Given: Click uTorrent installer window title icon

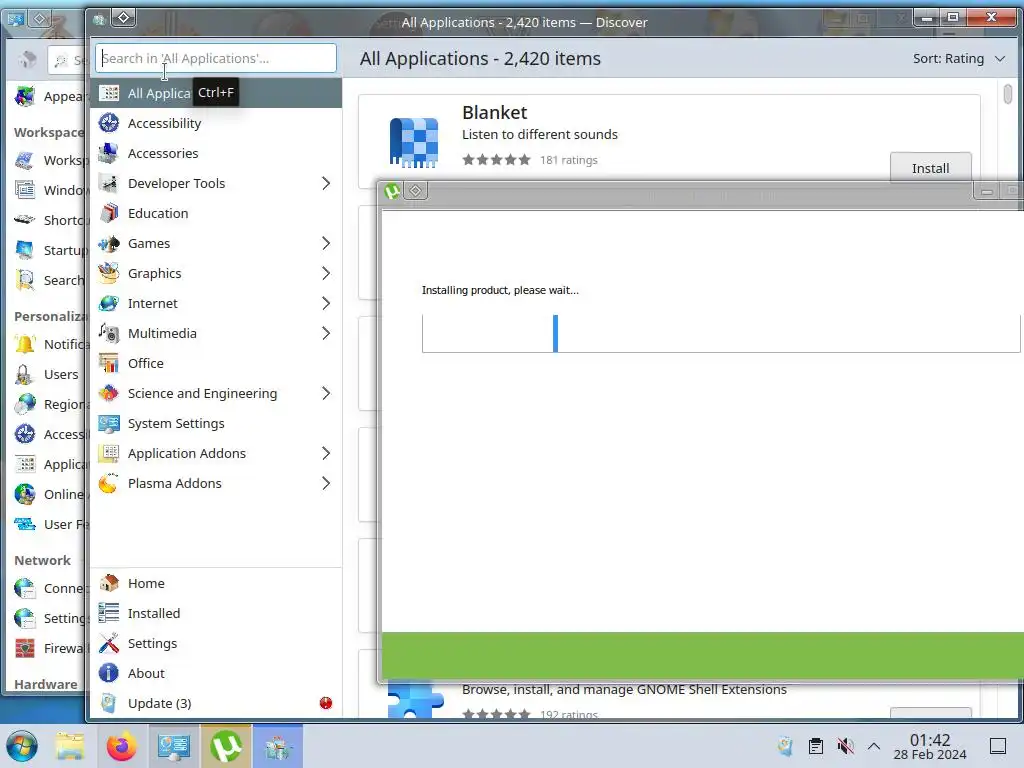Looking at the screenshot, I should tap(392, 191).
